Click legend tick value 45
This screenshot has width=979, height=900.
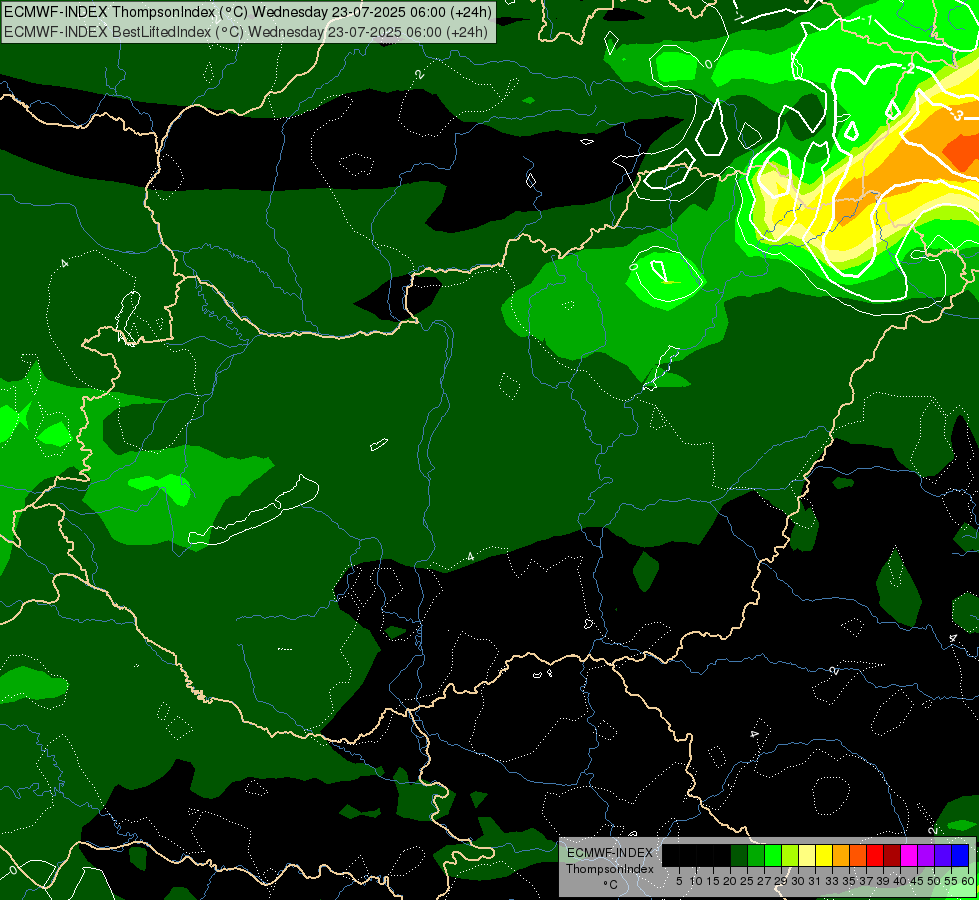[x=917, y=881]
